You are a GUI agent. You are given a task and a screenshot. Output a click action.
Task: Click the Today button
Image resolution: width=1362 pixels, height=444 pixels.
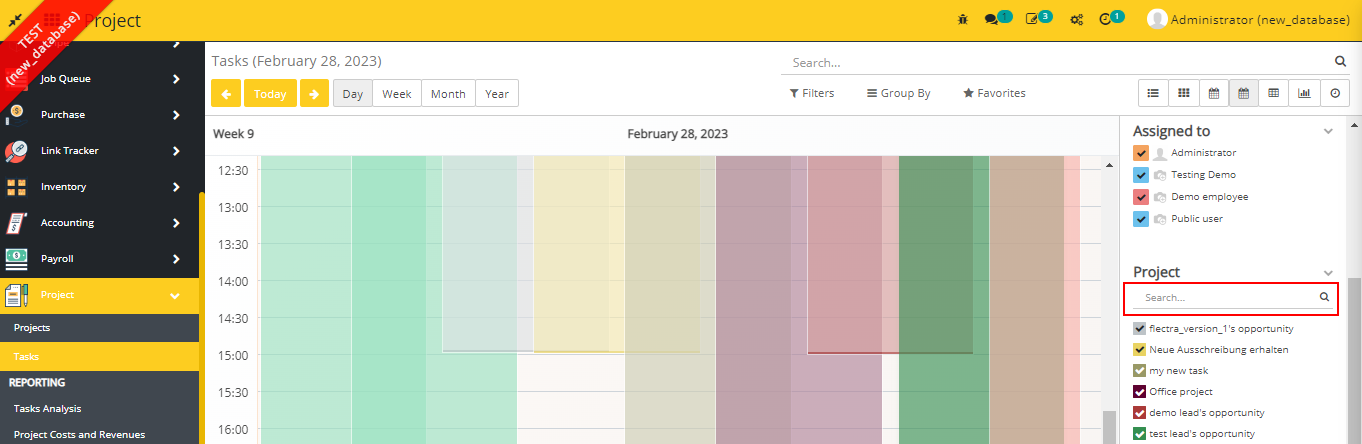coord(270,93)
